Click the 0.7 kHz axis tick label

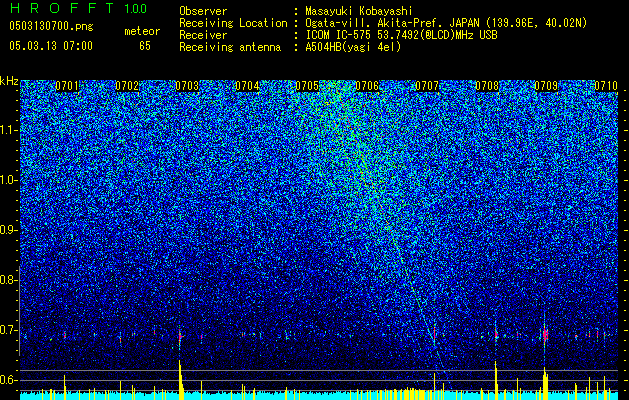[x=8, y=330]
